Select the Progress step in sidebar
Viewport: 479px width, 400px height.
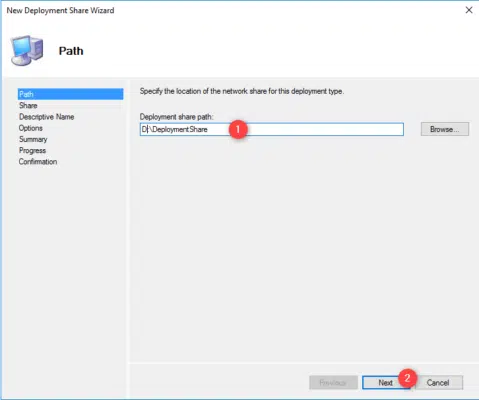click(x=32, y=150)
